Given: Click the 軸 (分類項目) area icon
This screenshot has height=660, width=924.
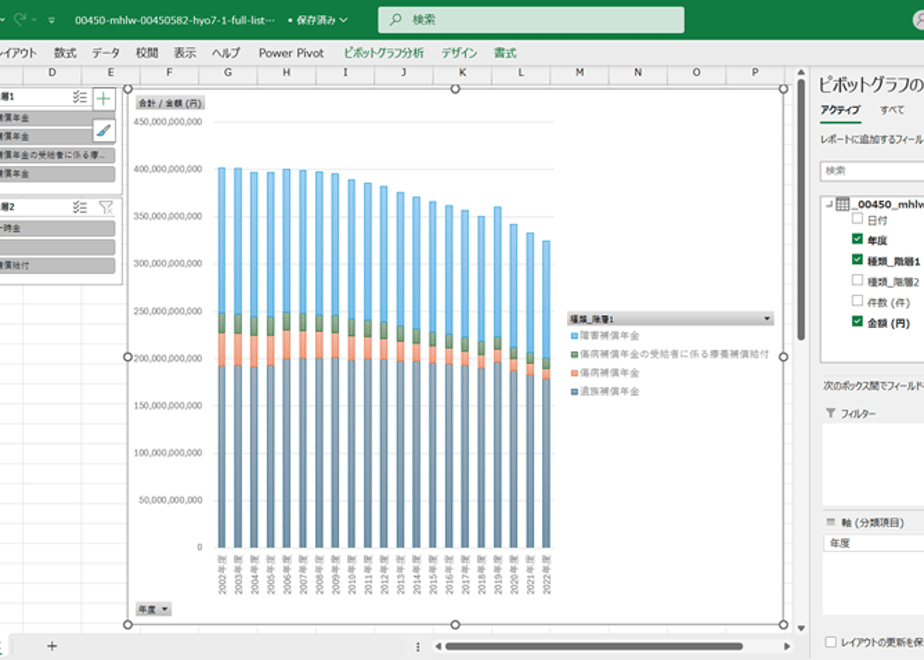Looking at the screenshot, I should 831,522.
